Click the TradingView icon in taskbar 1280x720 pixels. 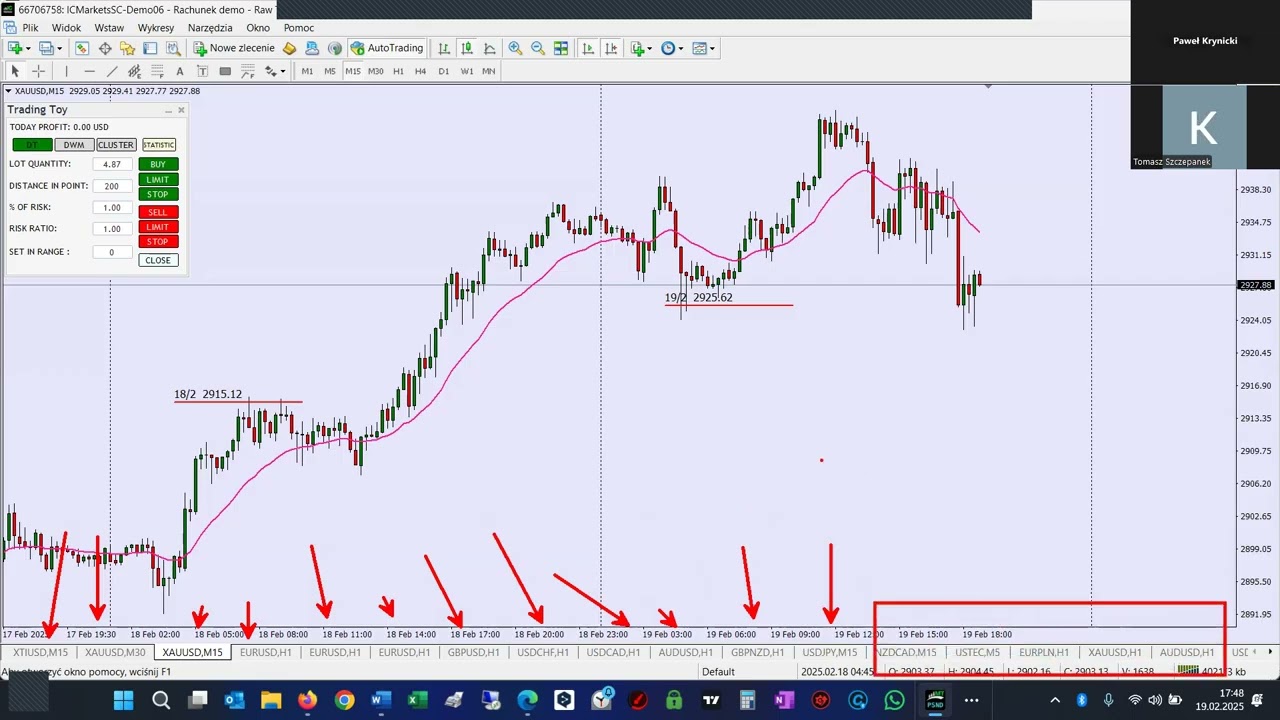click(x=711, y=700)
